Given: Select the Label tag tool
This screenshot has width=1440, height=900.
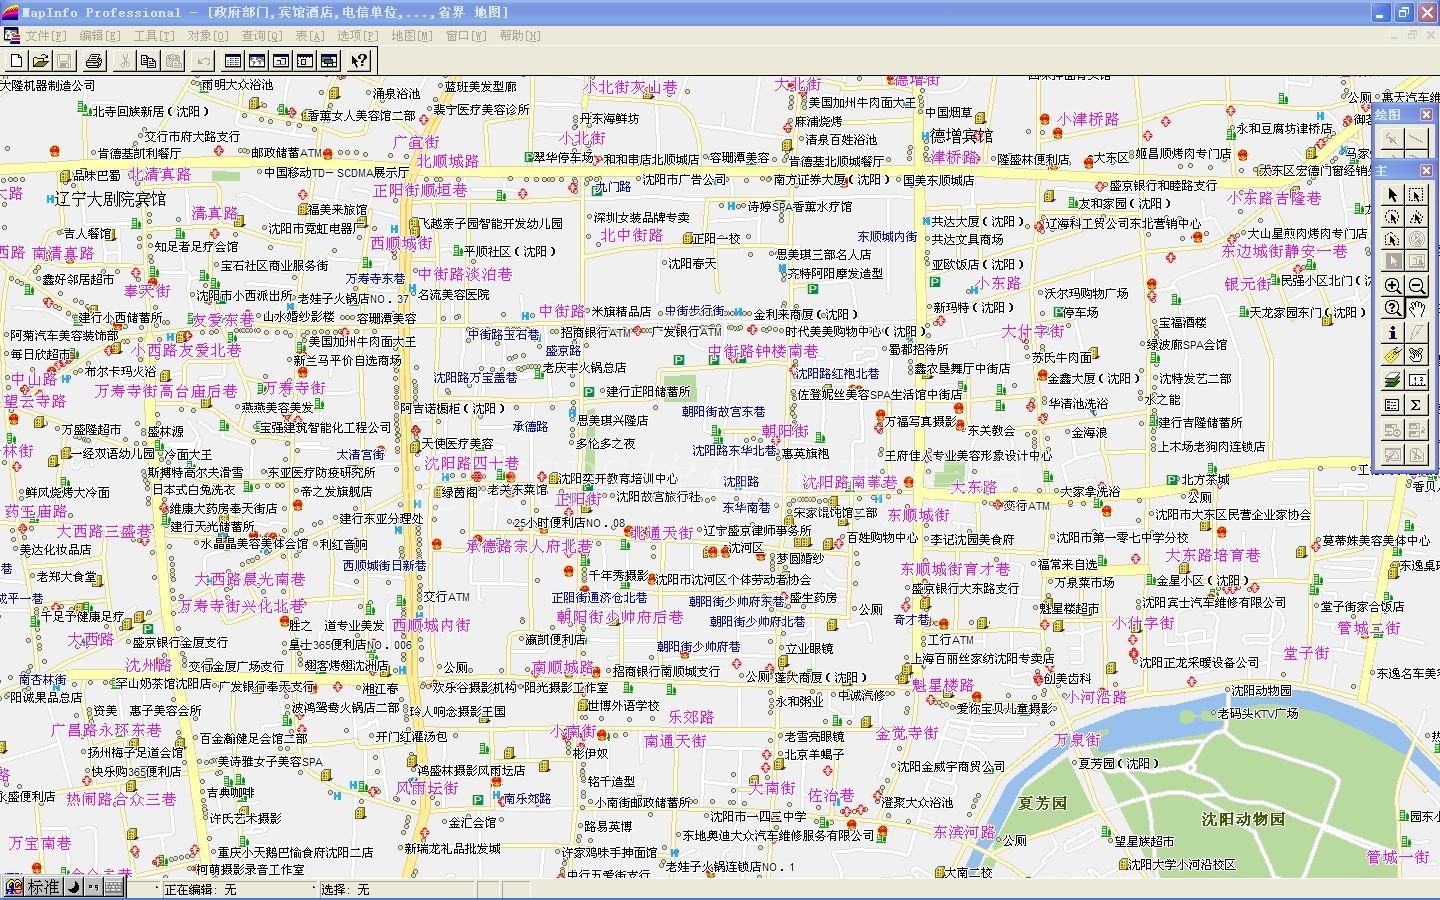Looking at the screenshot, I should tap(1392, 355).
